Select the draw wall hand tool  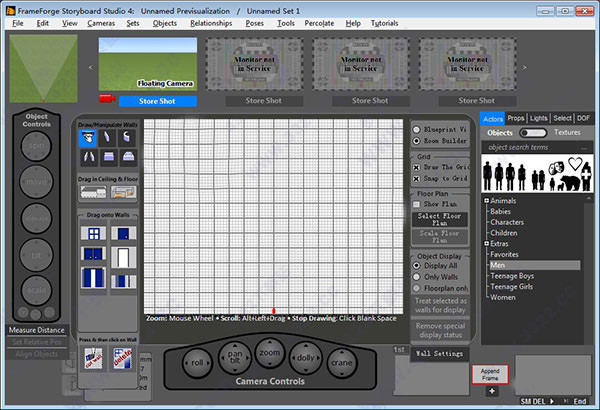(x=88, y=138)
